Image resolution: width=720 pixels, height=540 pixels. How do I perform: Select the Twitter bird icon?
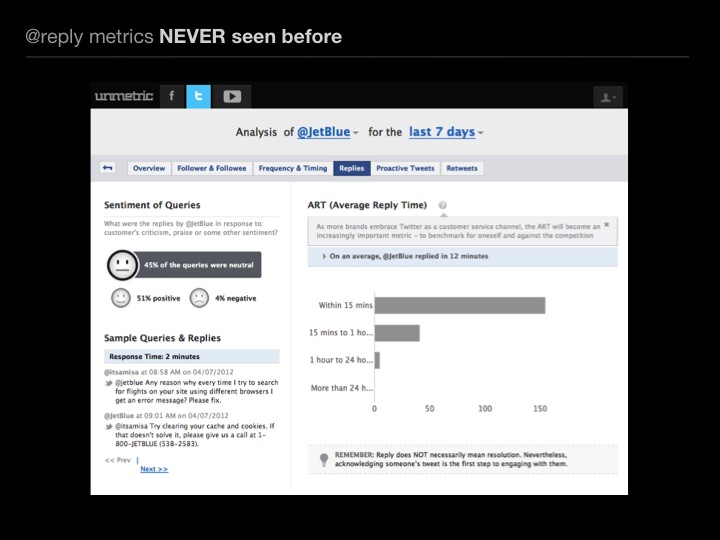198,96
